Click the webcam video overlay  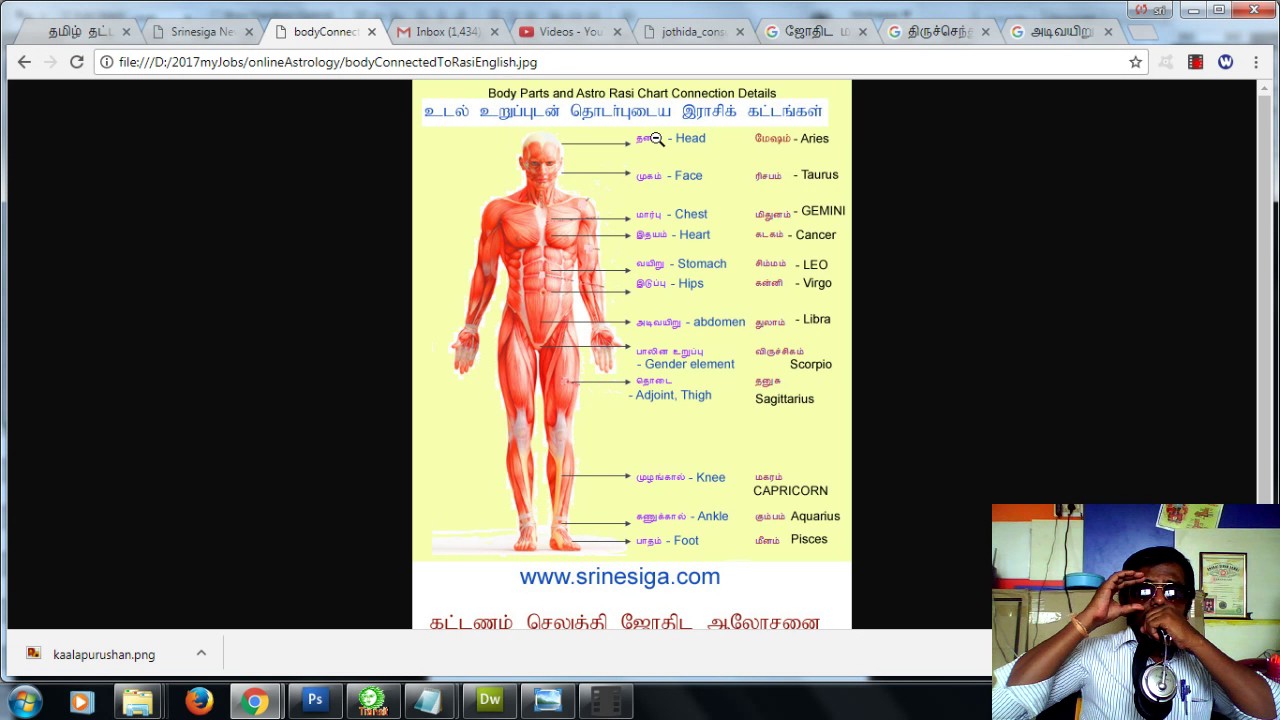click(x=1135, y=611)
